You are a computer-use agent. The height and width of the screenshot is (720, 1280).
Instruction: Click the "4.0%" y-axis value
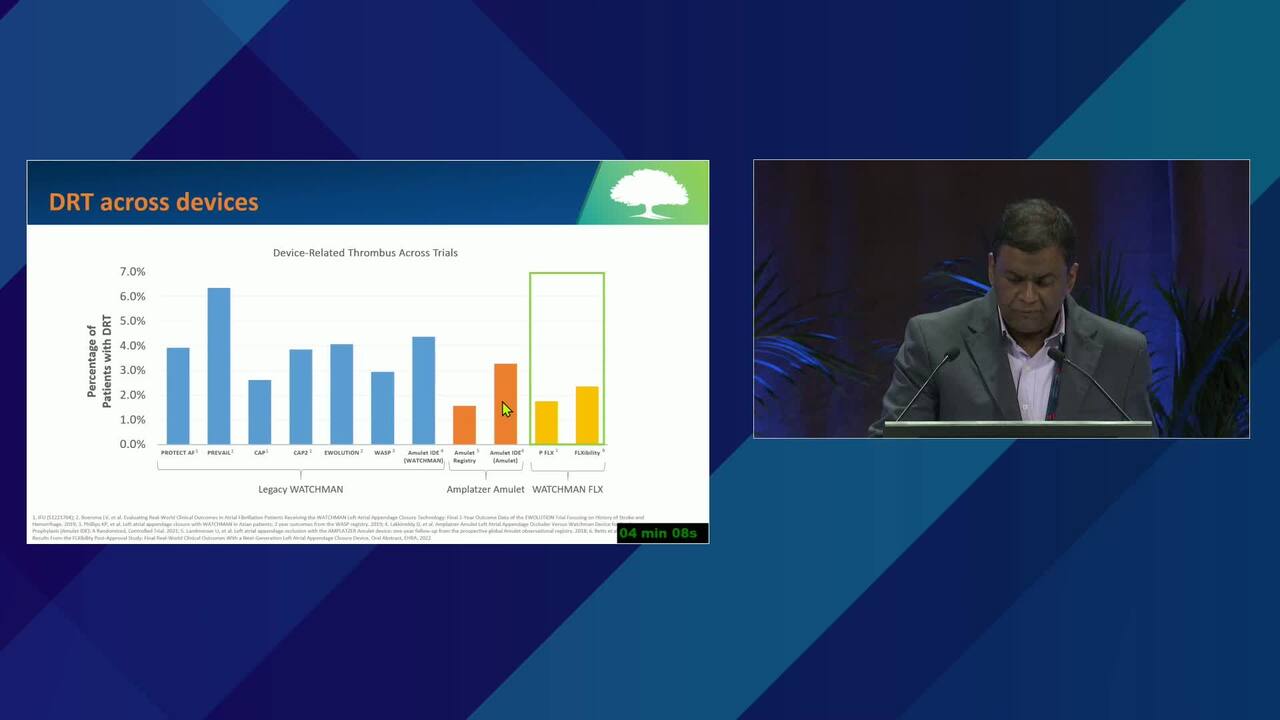tap(133, 346)
